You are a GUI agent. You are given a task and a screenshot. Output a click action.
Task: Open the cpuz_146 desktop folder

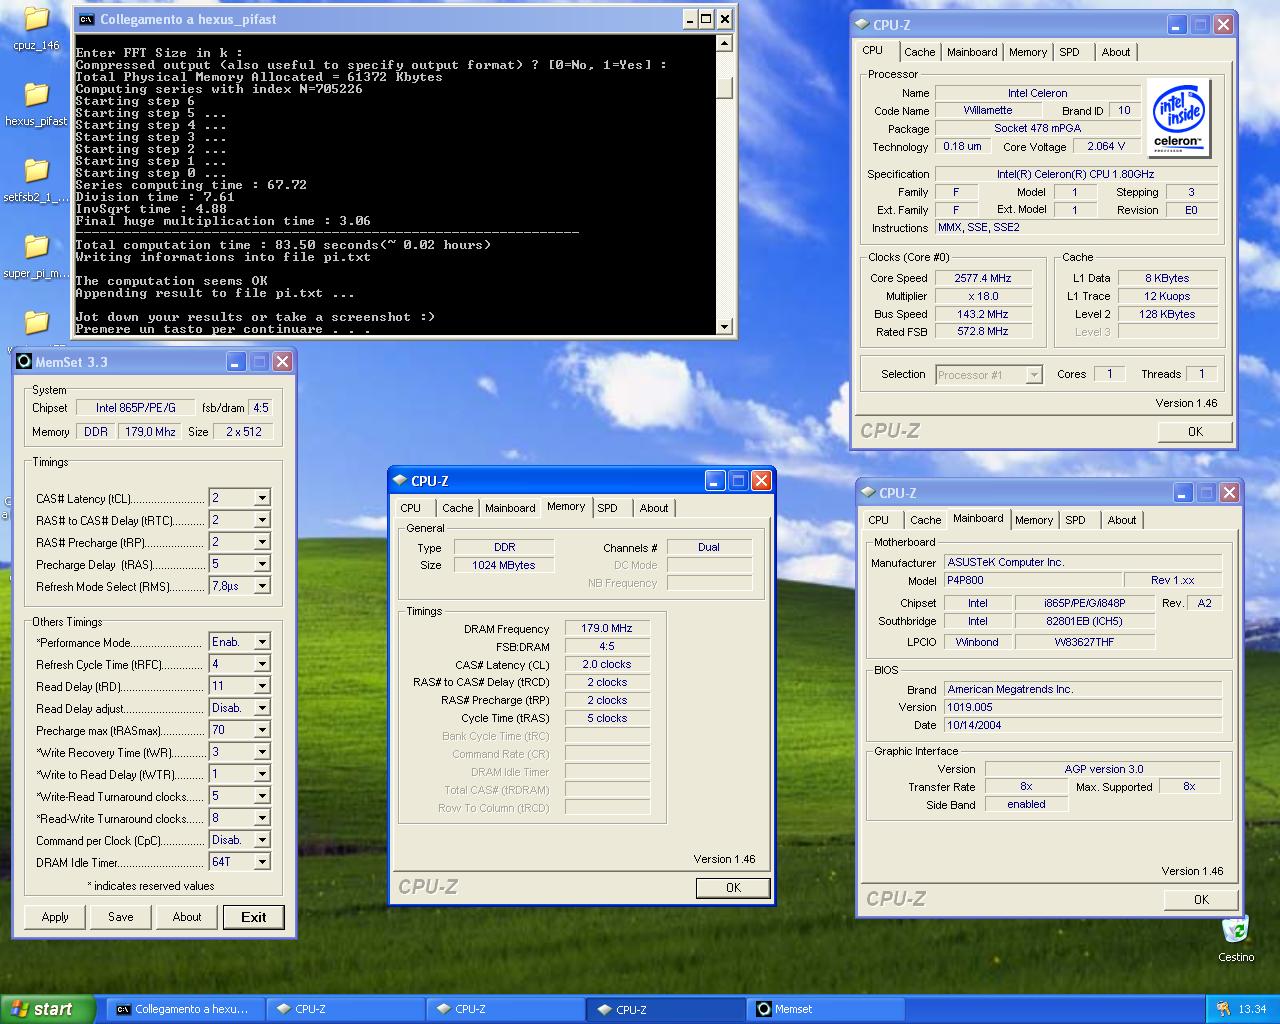[x=36, y=28]
